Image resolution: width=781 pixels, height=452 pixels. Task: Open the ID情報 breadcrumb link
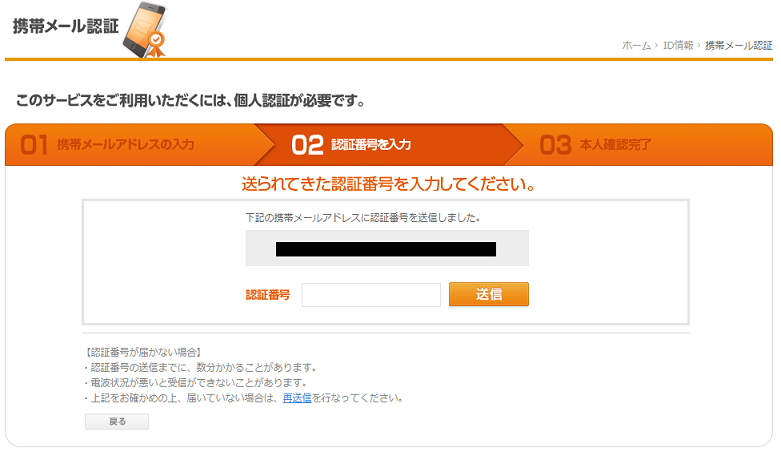pos(678,45)
